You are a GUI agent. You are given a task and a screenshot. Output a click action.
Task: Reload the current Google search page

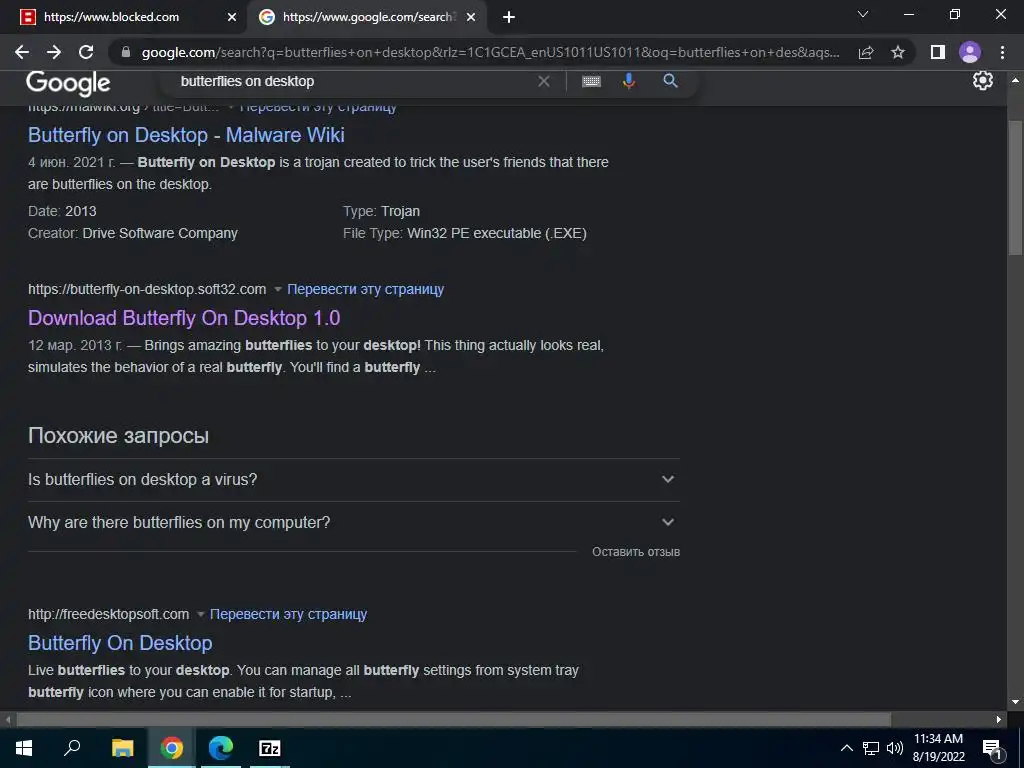pos(86,52)
